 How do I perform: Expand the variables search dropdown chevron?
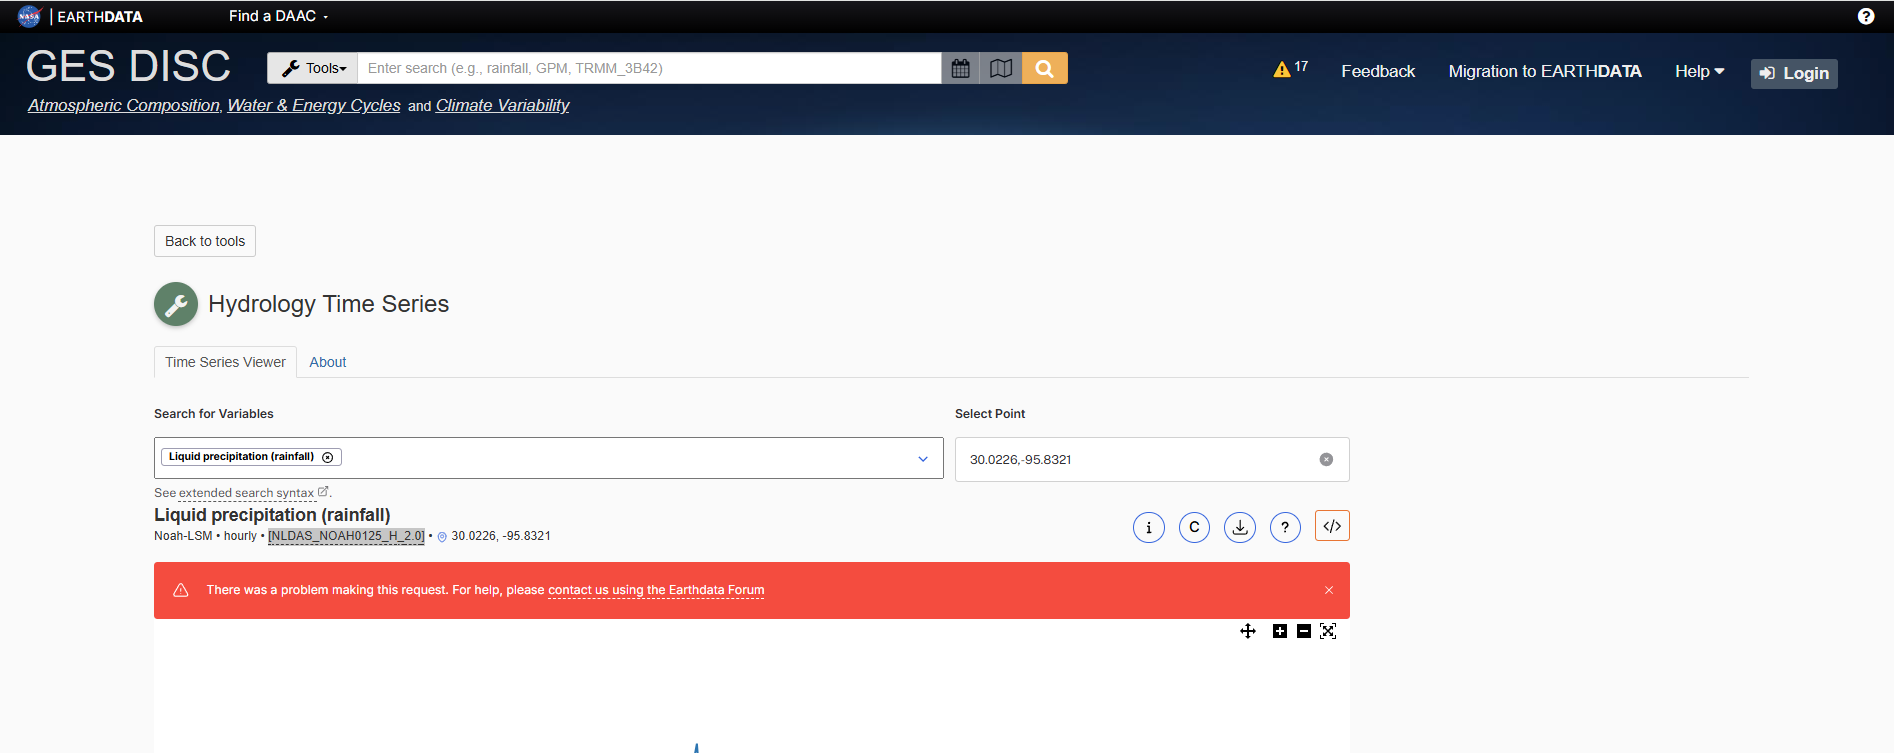click(x=923, y=459)
